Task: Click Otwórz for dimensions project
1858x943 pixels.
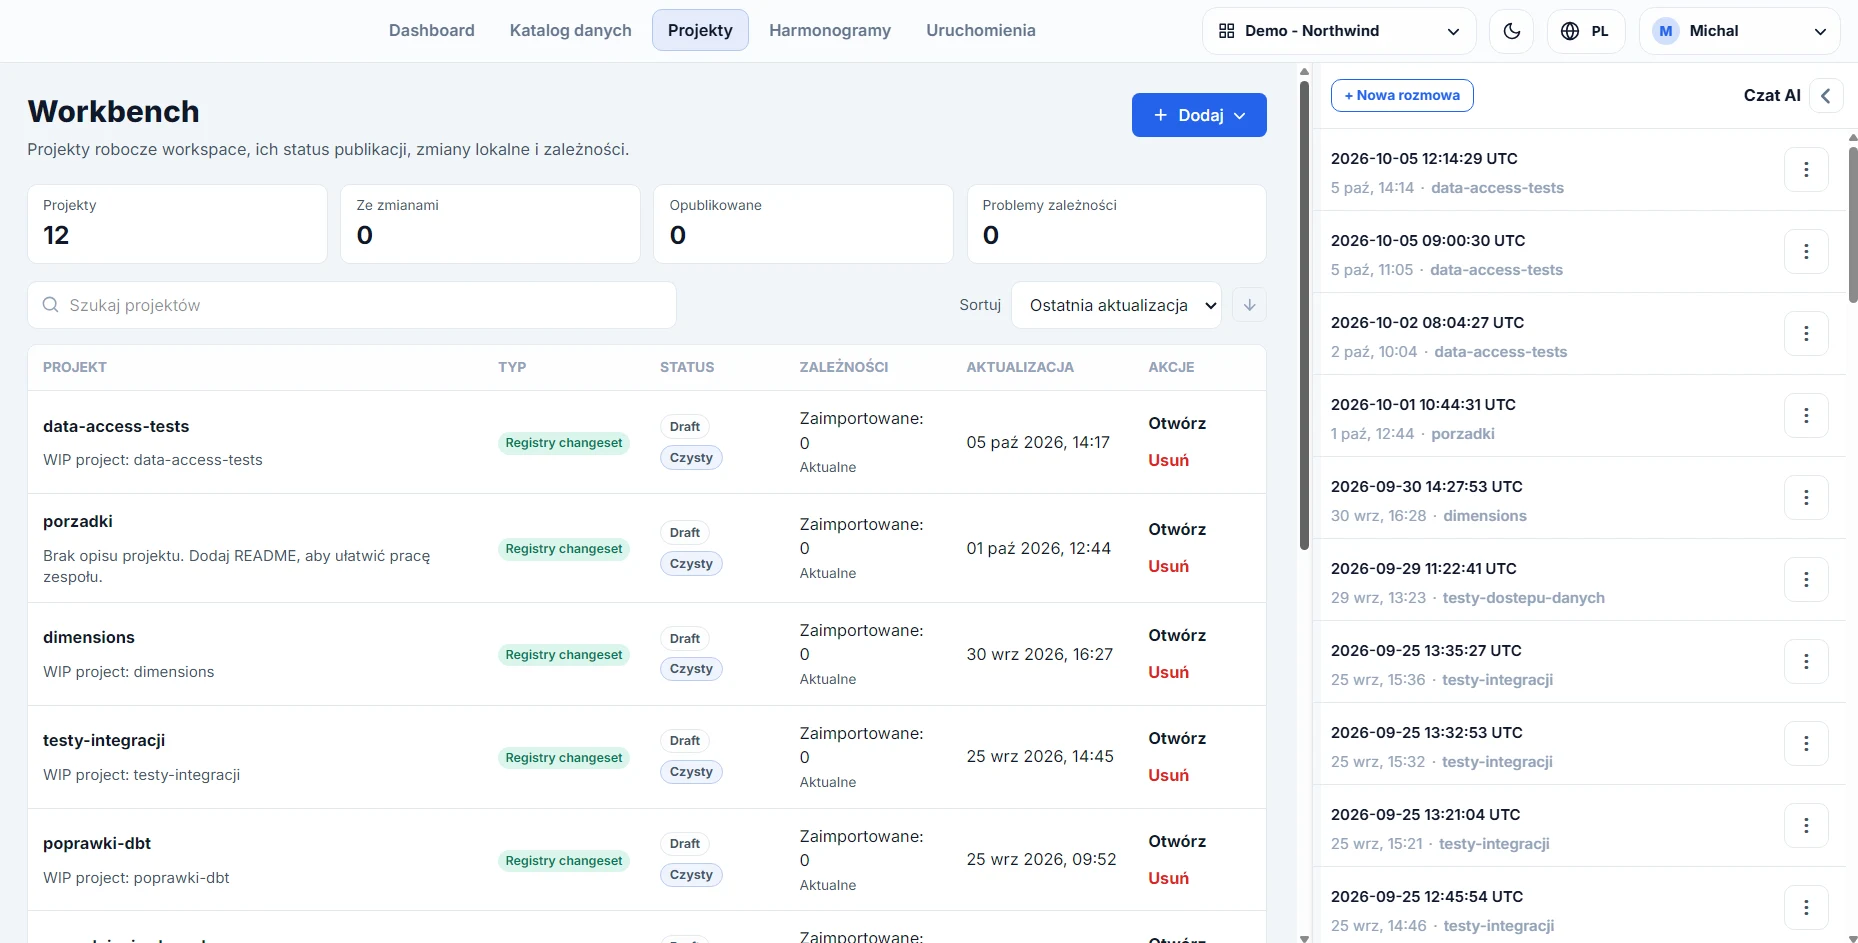Action: point(1177,636)
